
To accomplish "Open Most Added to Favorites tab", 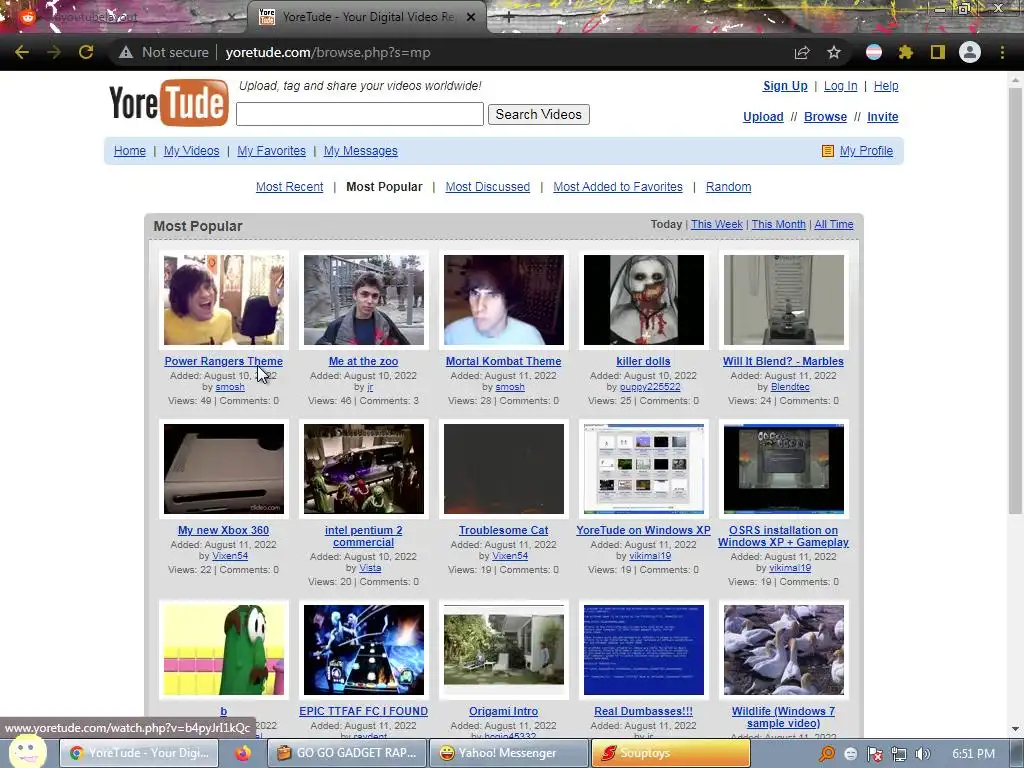I will tap(618, 187).
